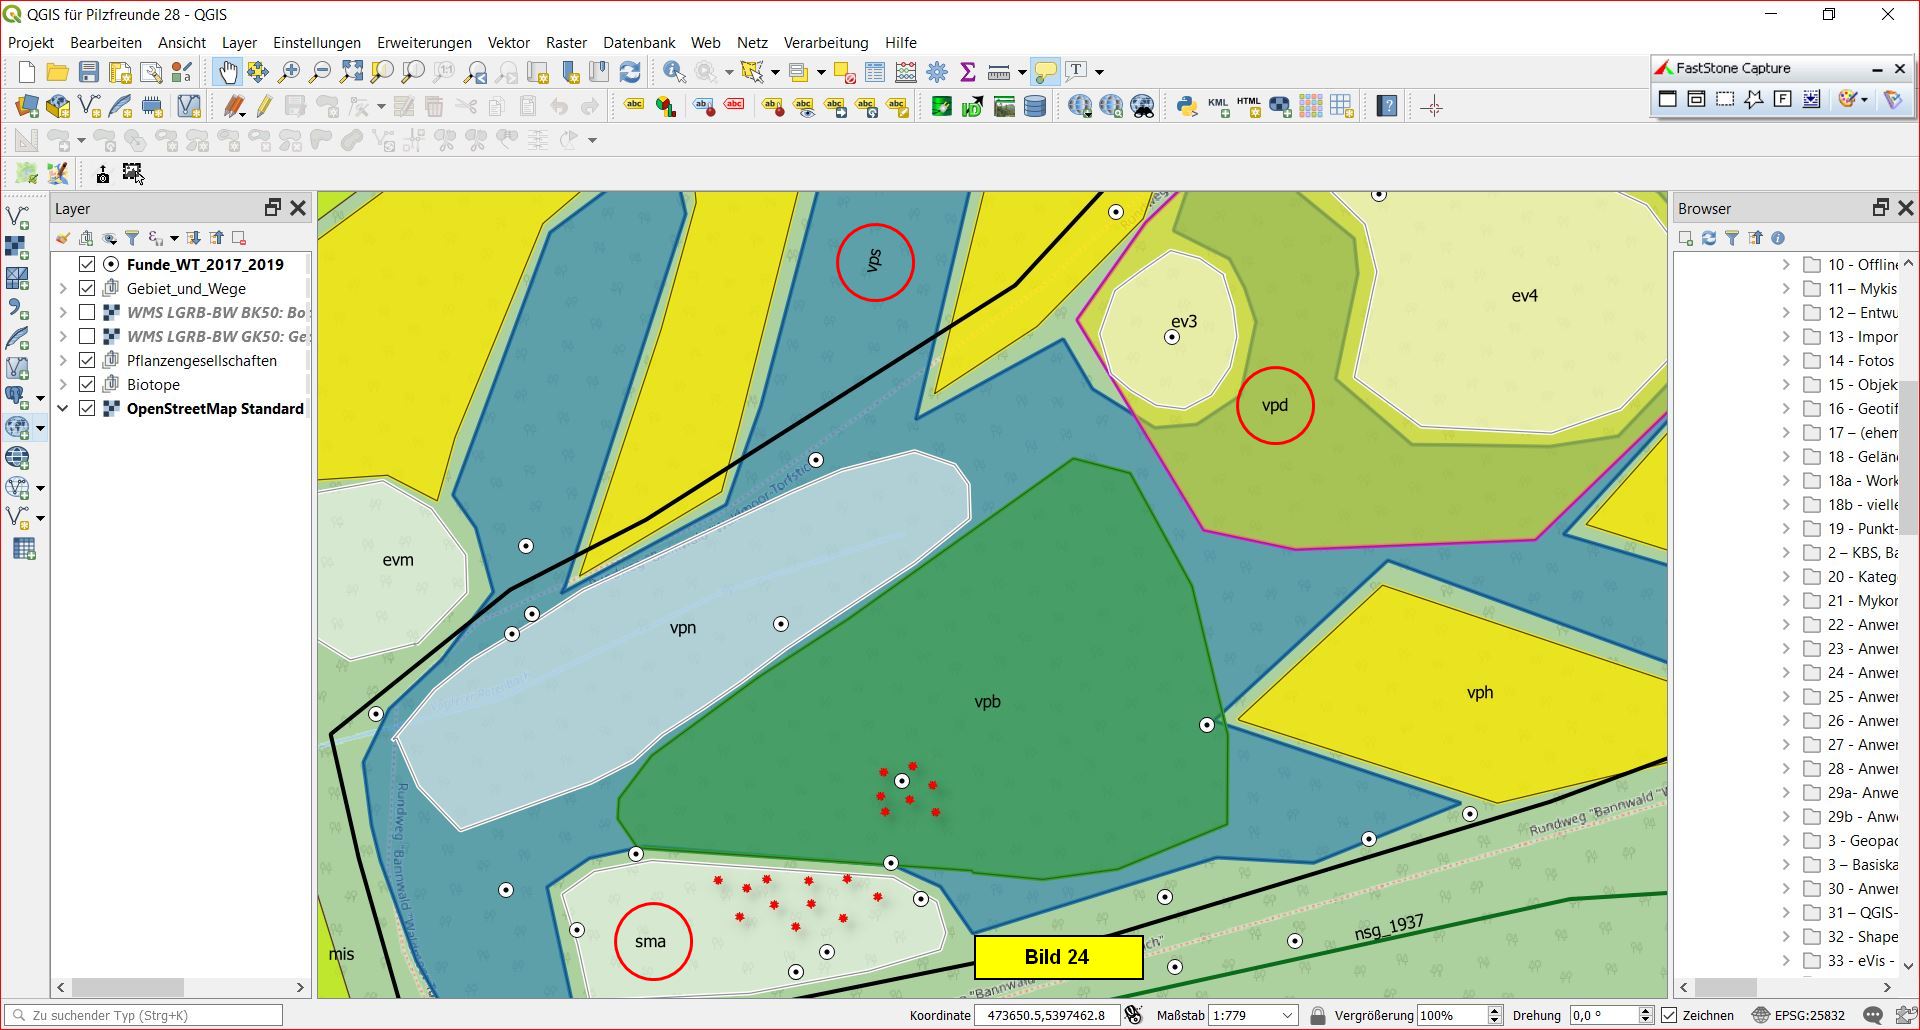Click the Zoom In magnifier tool
The width and height of the screenshot is (1920, 1030).
(289, 72)
